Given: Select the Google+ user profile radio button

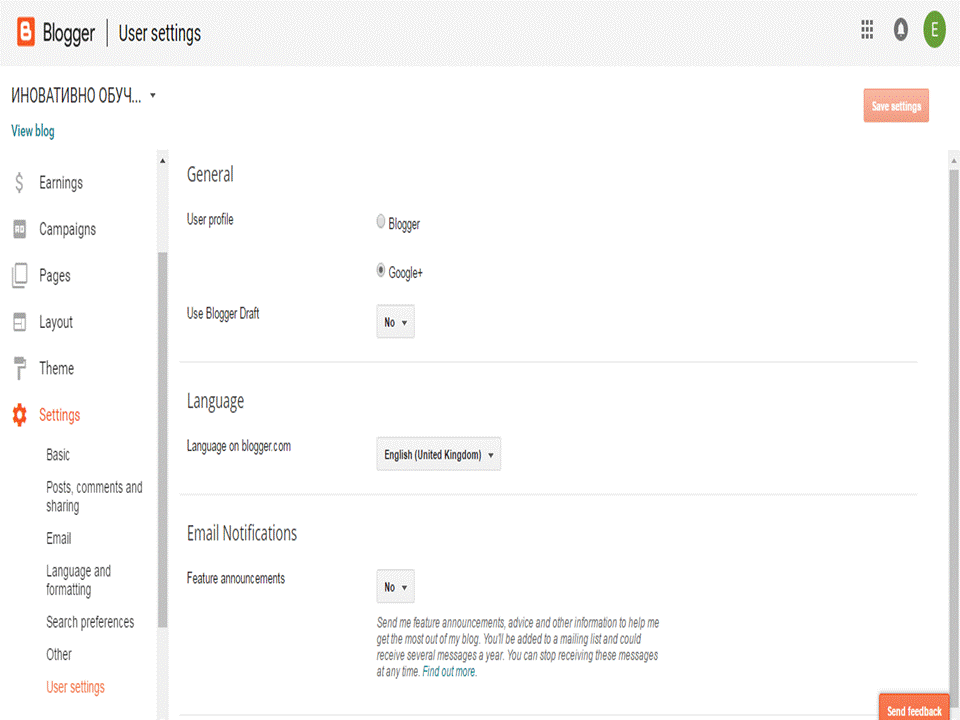Looking at the screenshot, I should pyautogui.click(x=381, y=269).
